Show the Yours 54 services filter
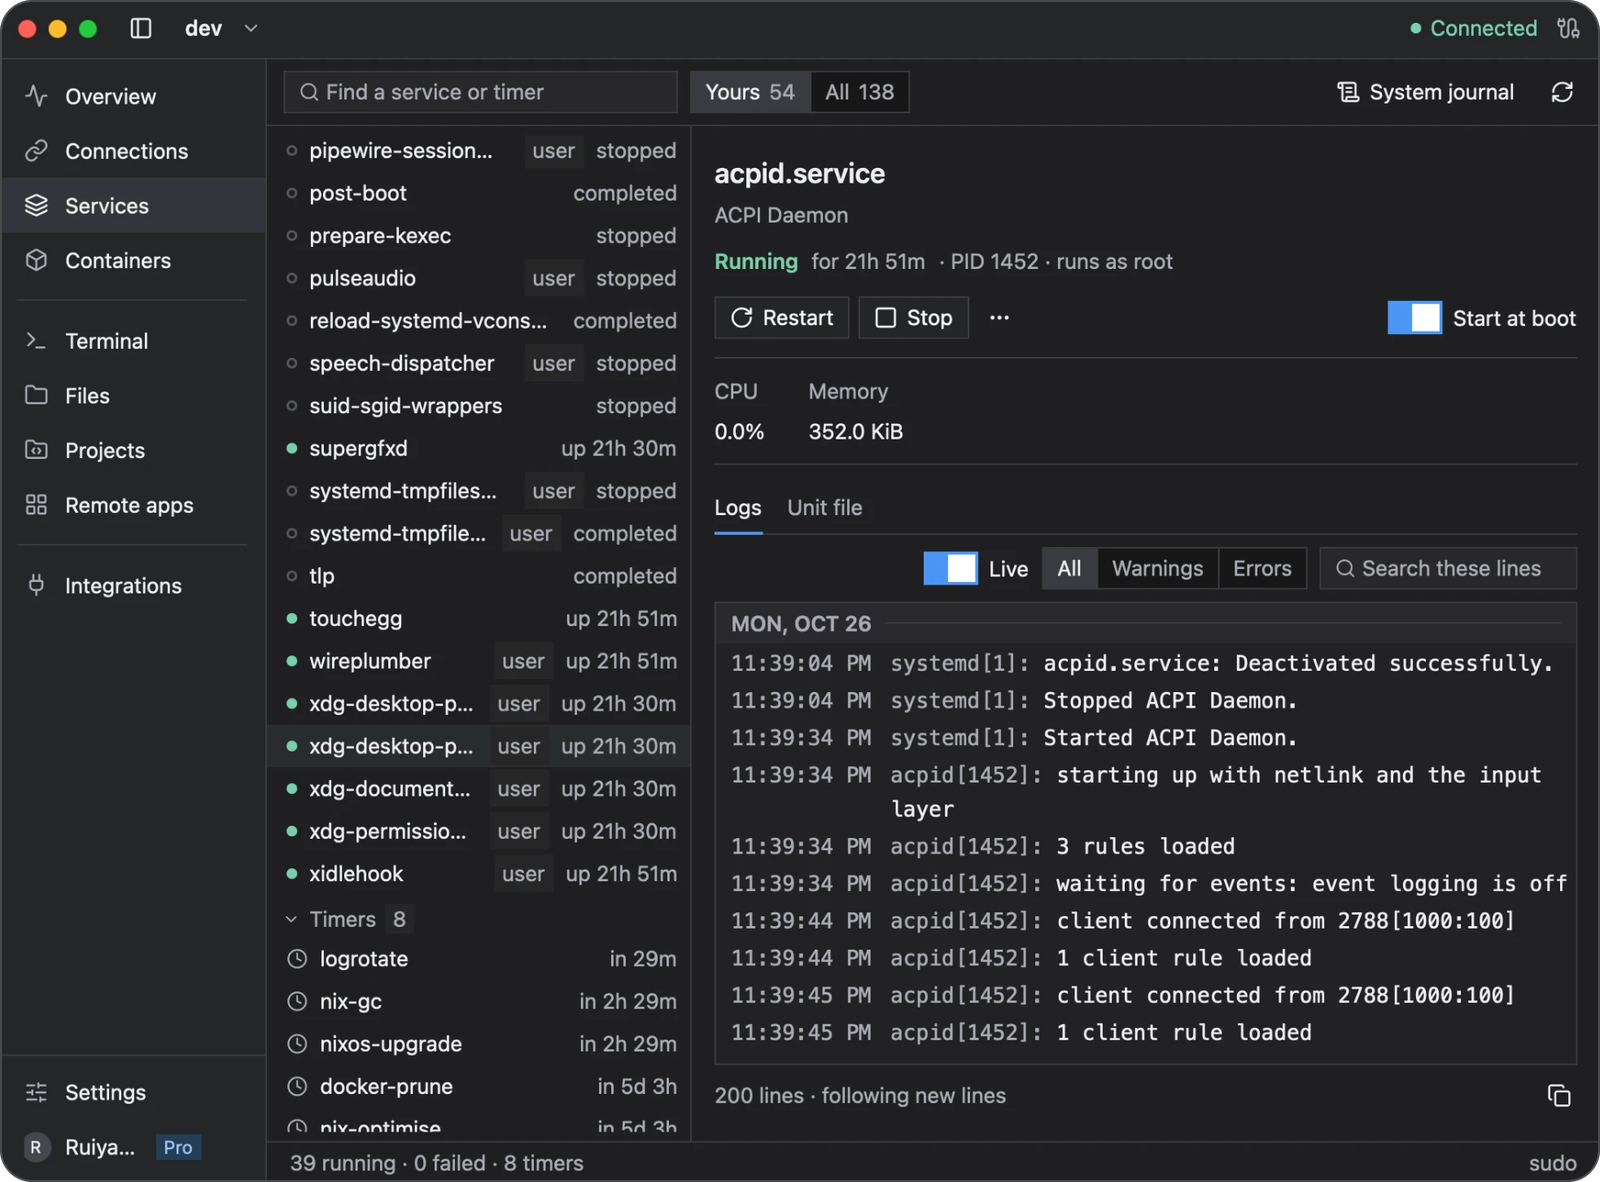The height and width of the screenshot is (1182, 1600). [750, 92]
